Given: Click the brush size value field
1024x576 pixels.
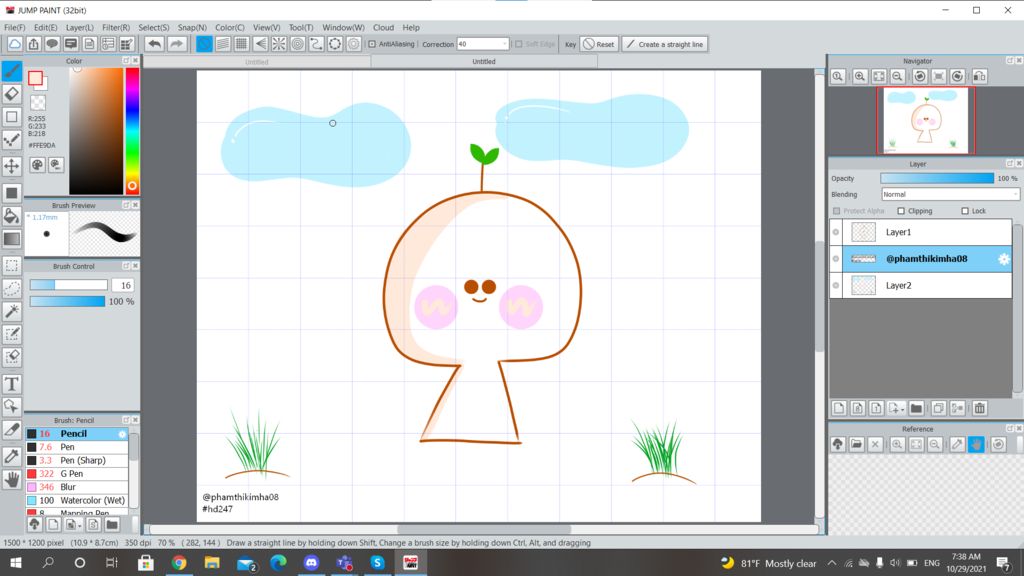Looking at the screenshot, I should point(123,285).
